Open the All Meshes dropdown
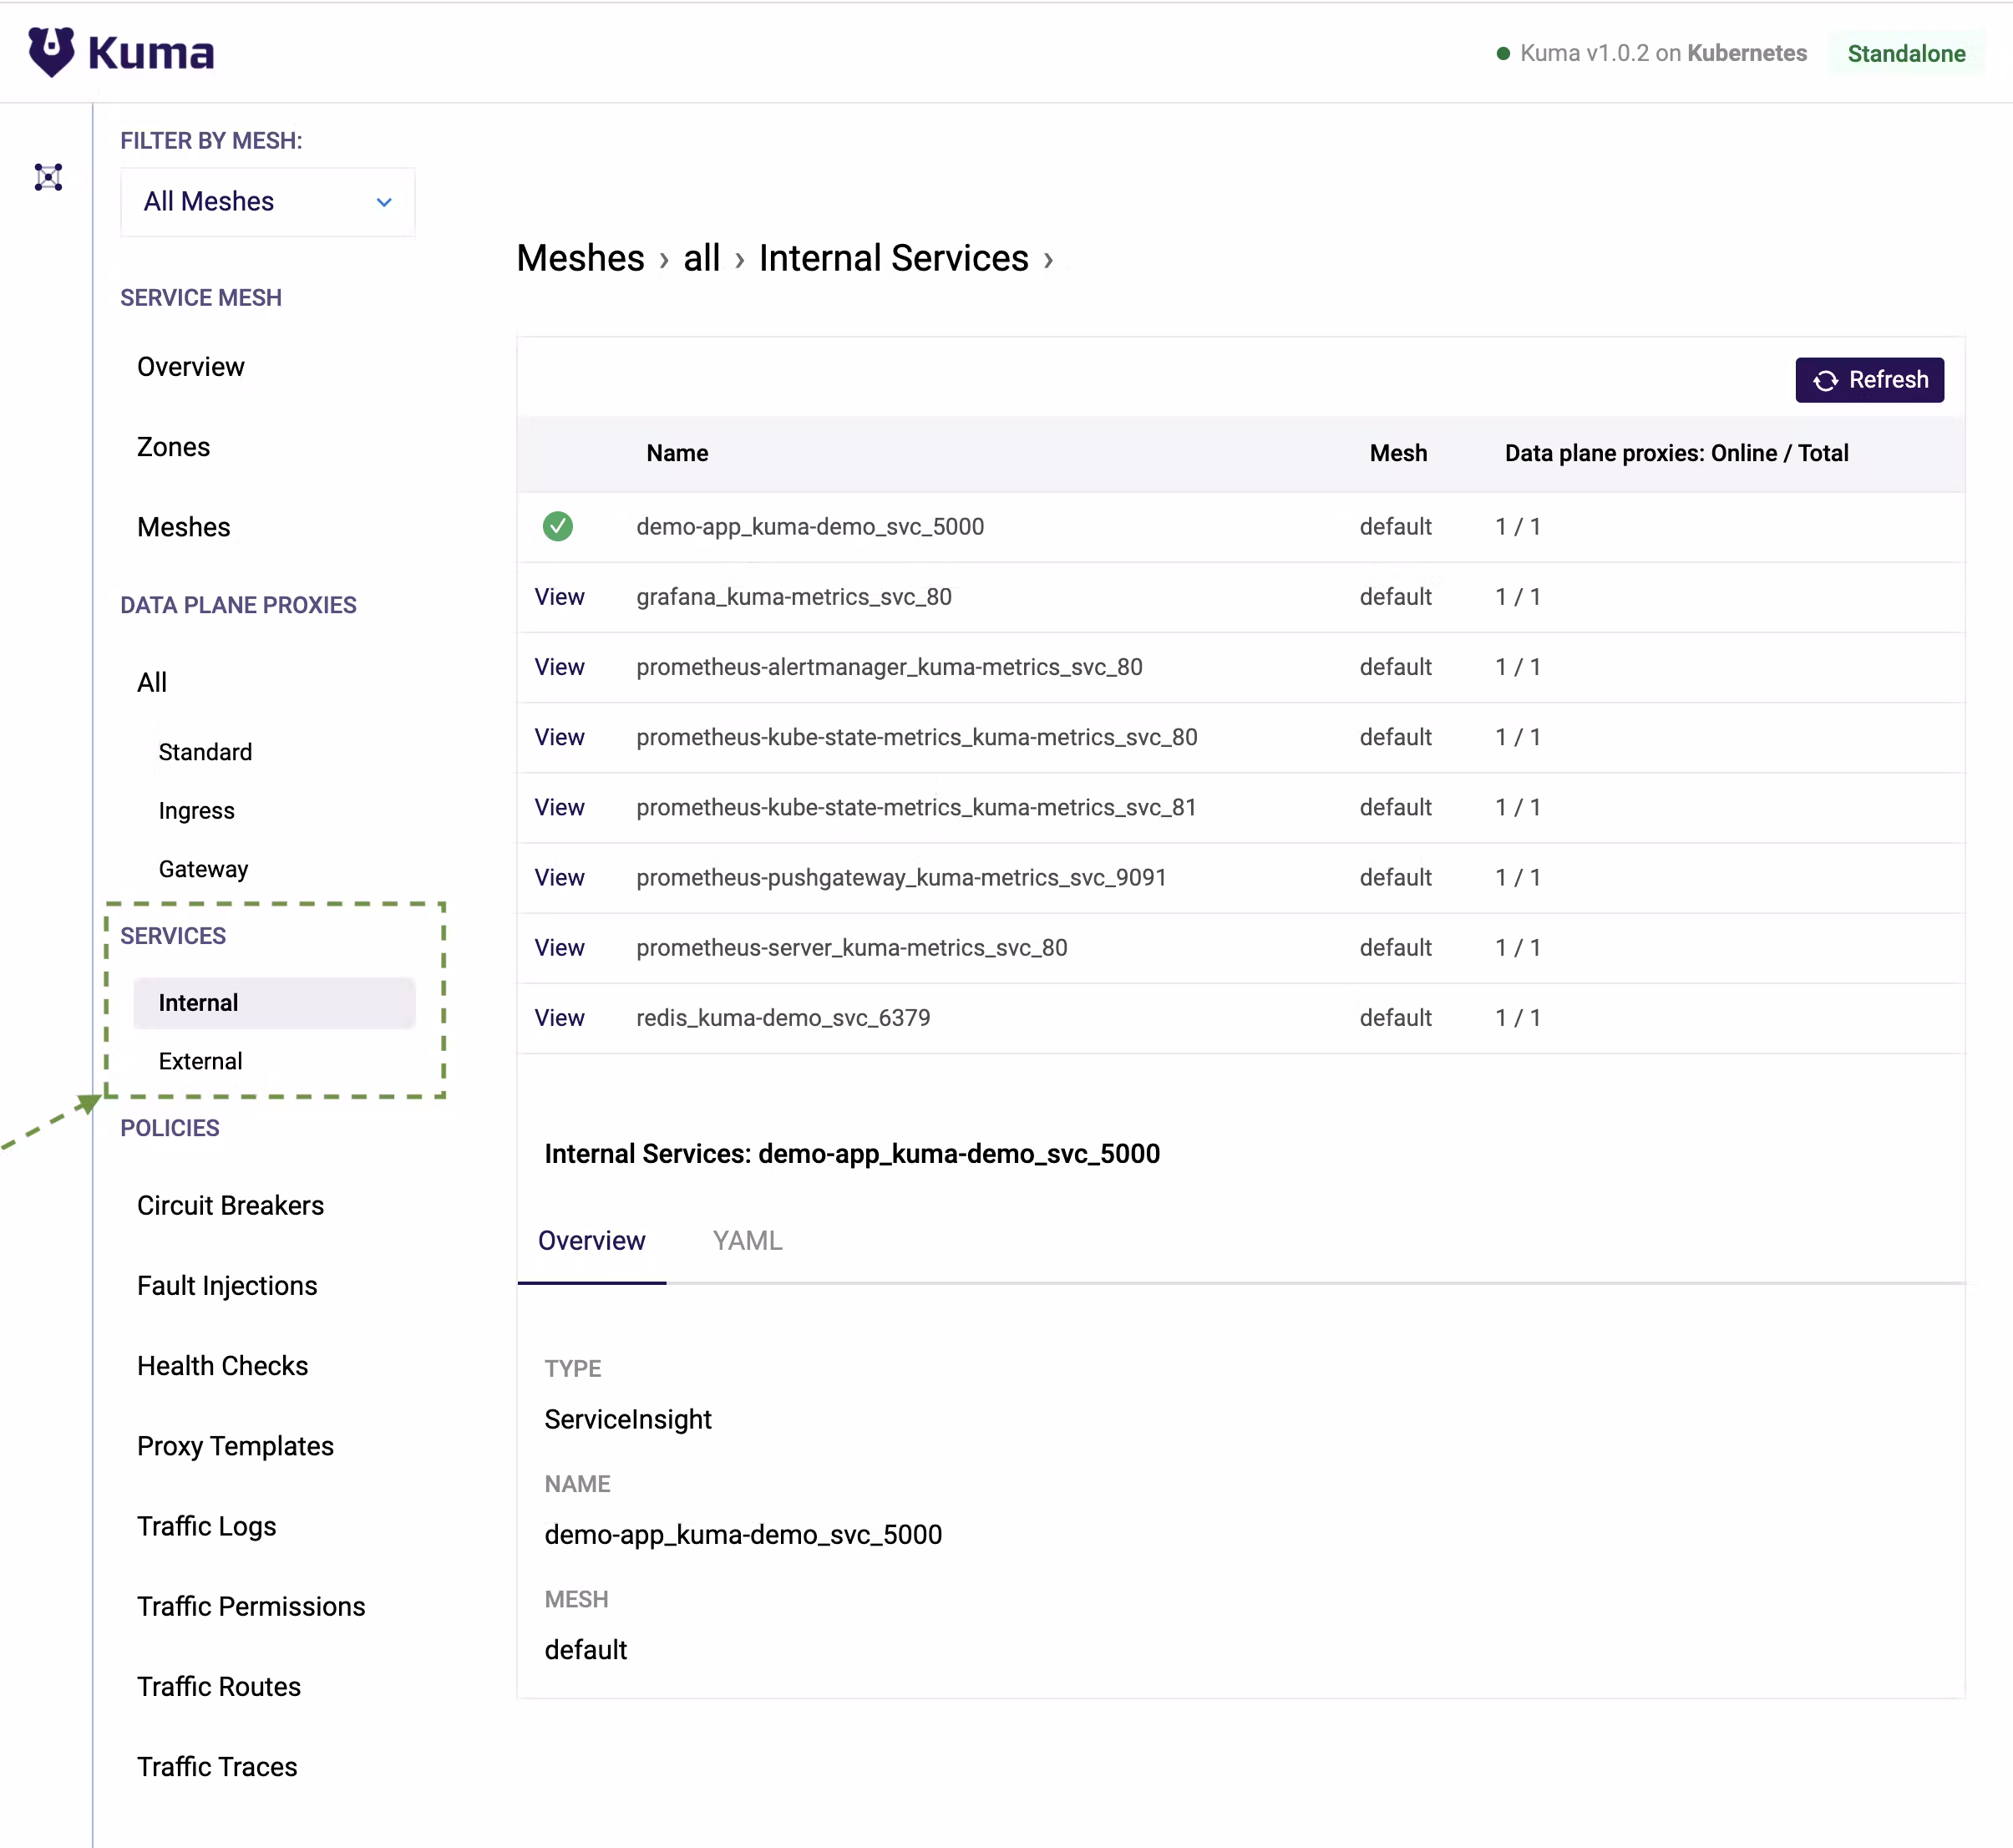The height and width of the screenshot is (1848, 2013). tap(267, 202)
